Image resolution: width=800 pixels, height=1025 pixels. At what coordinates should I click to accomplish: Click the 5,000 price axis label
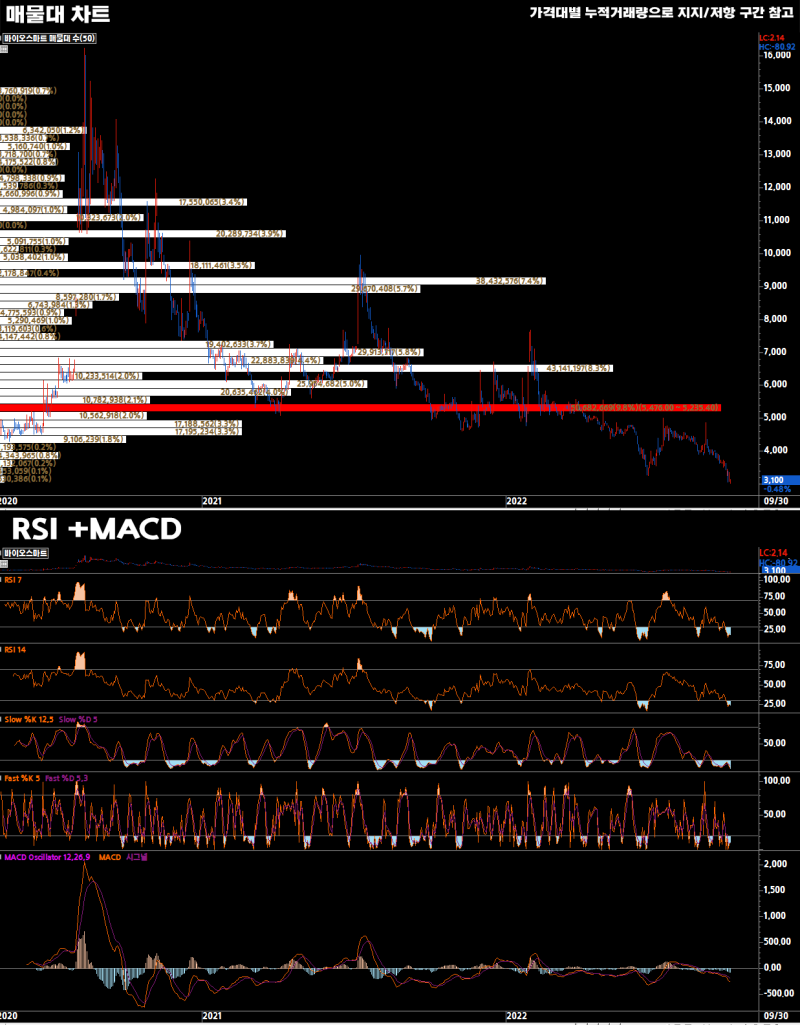pos(777,417)
